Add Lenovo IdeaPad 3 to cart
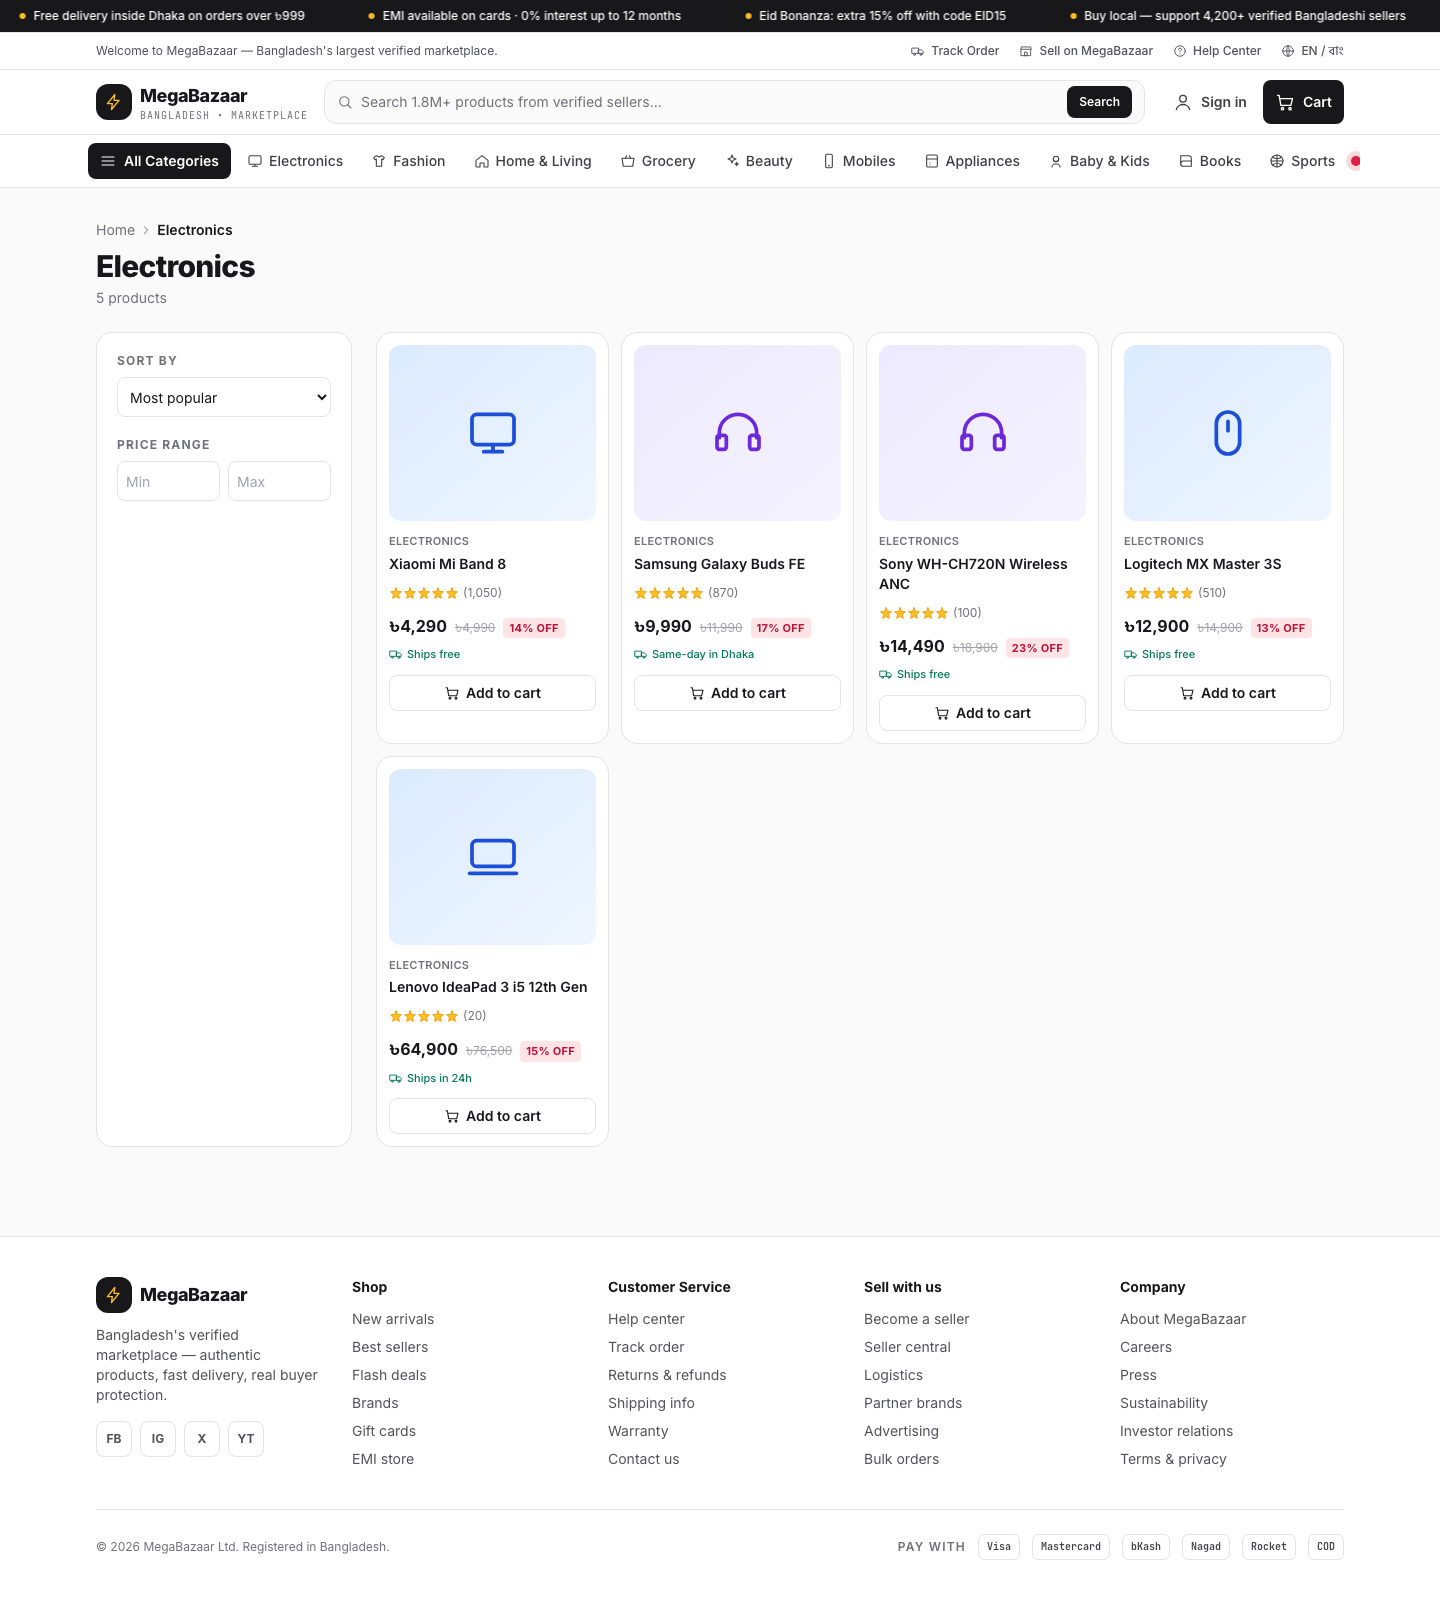Image resolution: width=1440 pixels, height=1600 pixels. tap(492, 1116)
